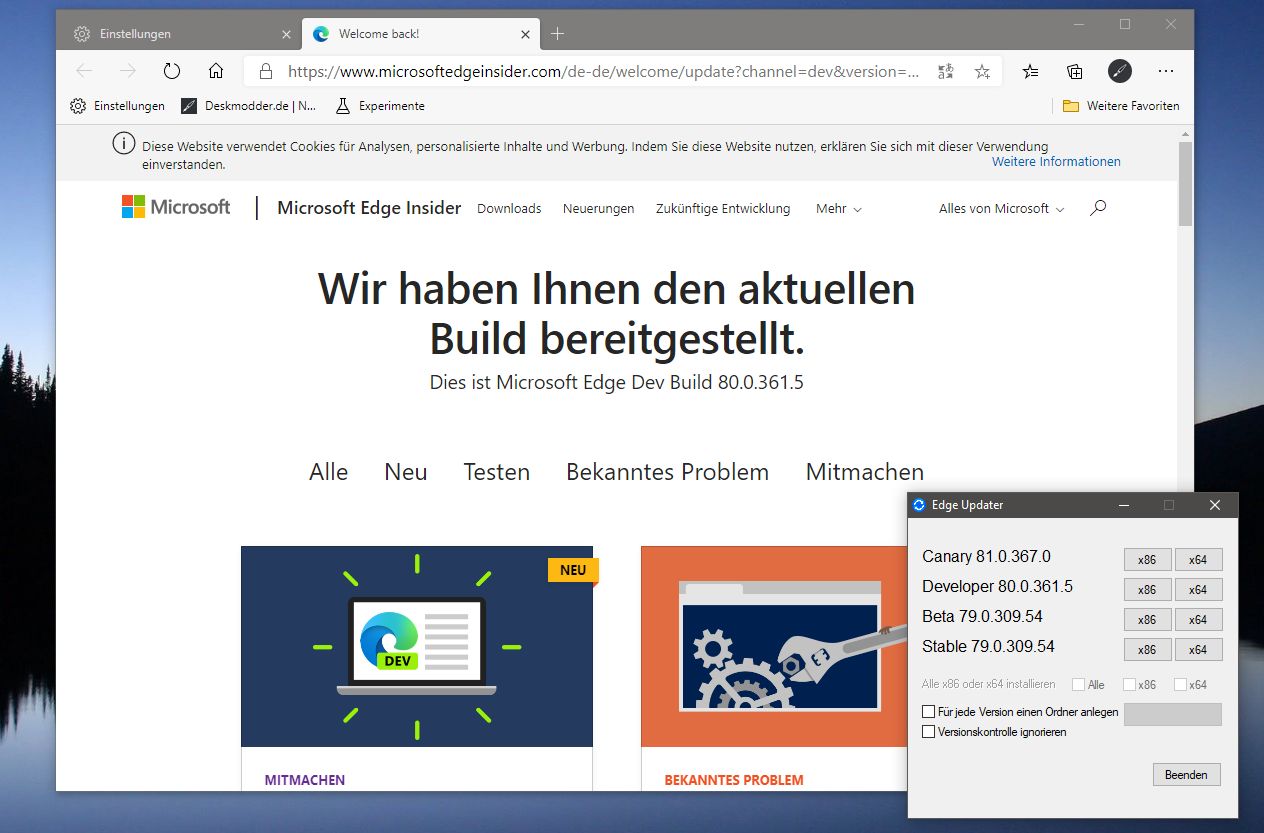Image resolution: width=1264 pixels, height=833 pixels.
Task: Select the Testen filter
Action: [497, 472]
